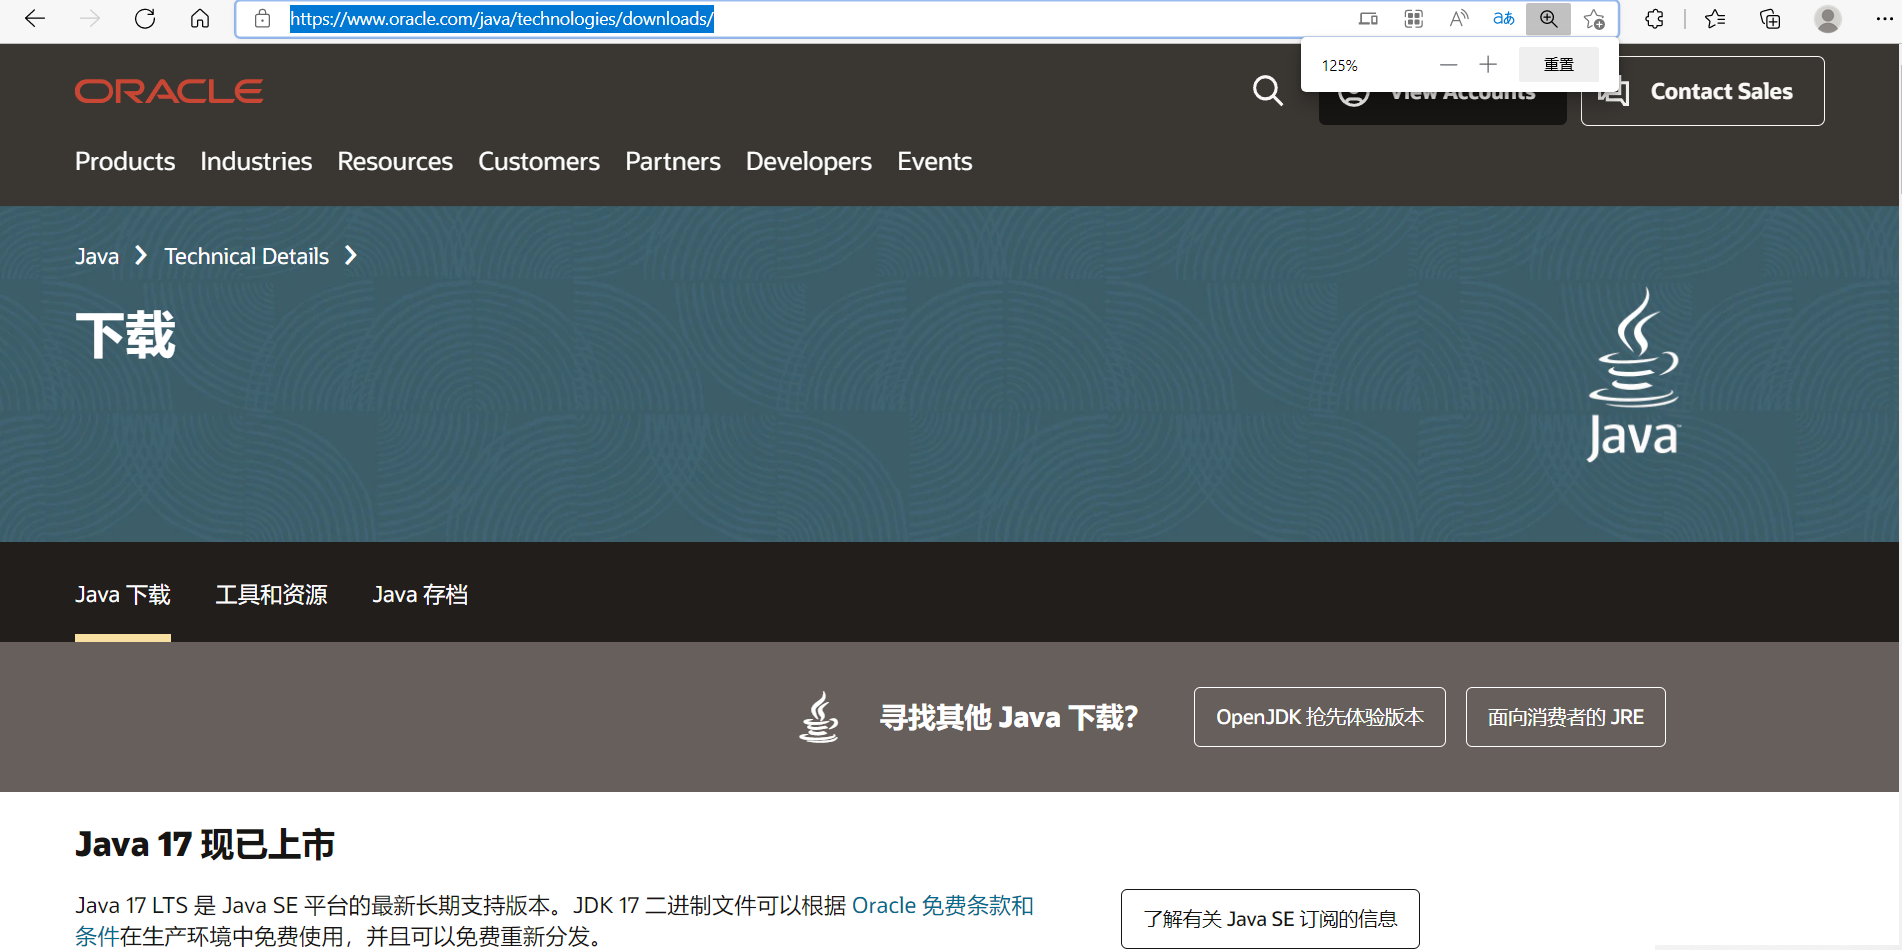Open the Customers menu

539,162
